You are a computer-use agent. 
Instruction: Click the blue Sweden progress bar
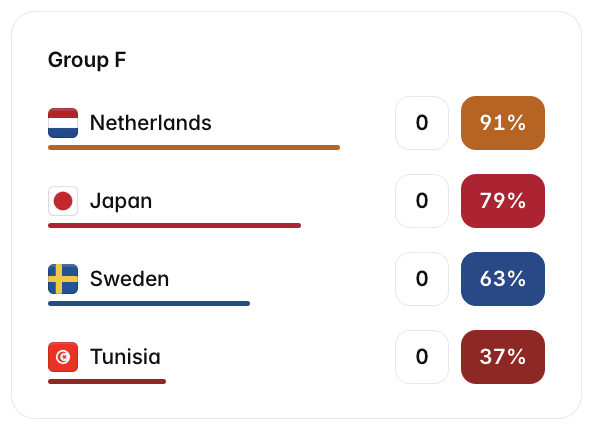(x=149, y=304)
